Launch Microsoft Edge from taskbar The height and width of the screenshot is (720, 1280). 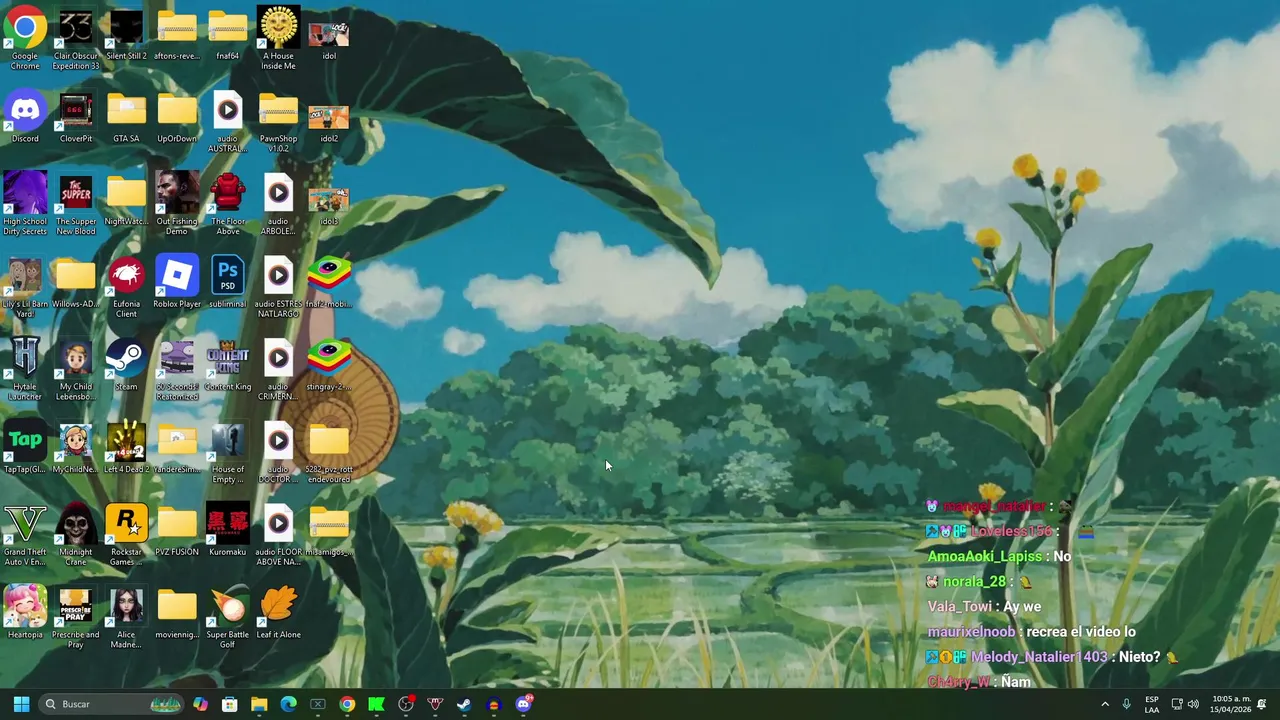click(x=288, y=704)
